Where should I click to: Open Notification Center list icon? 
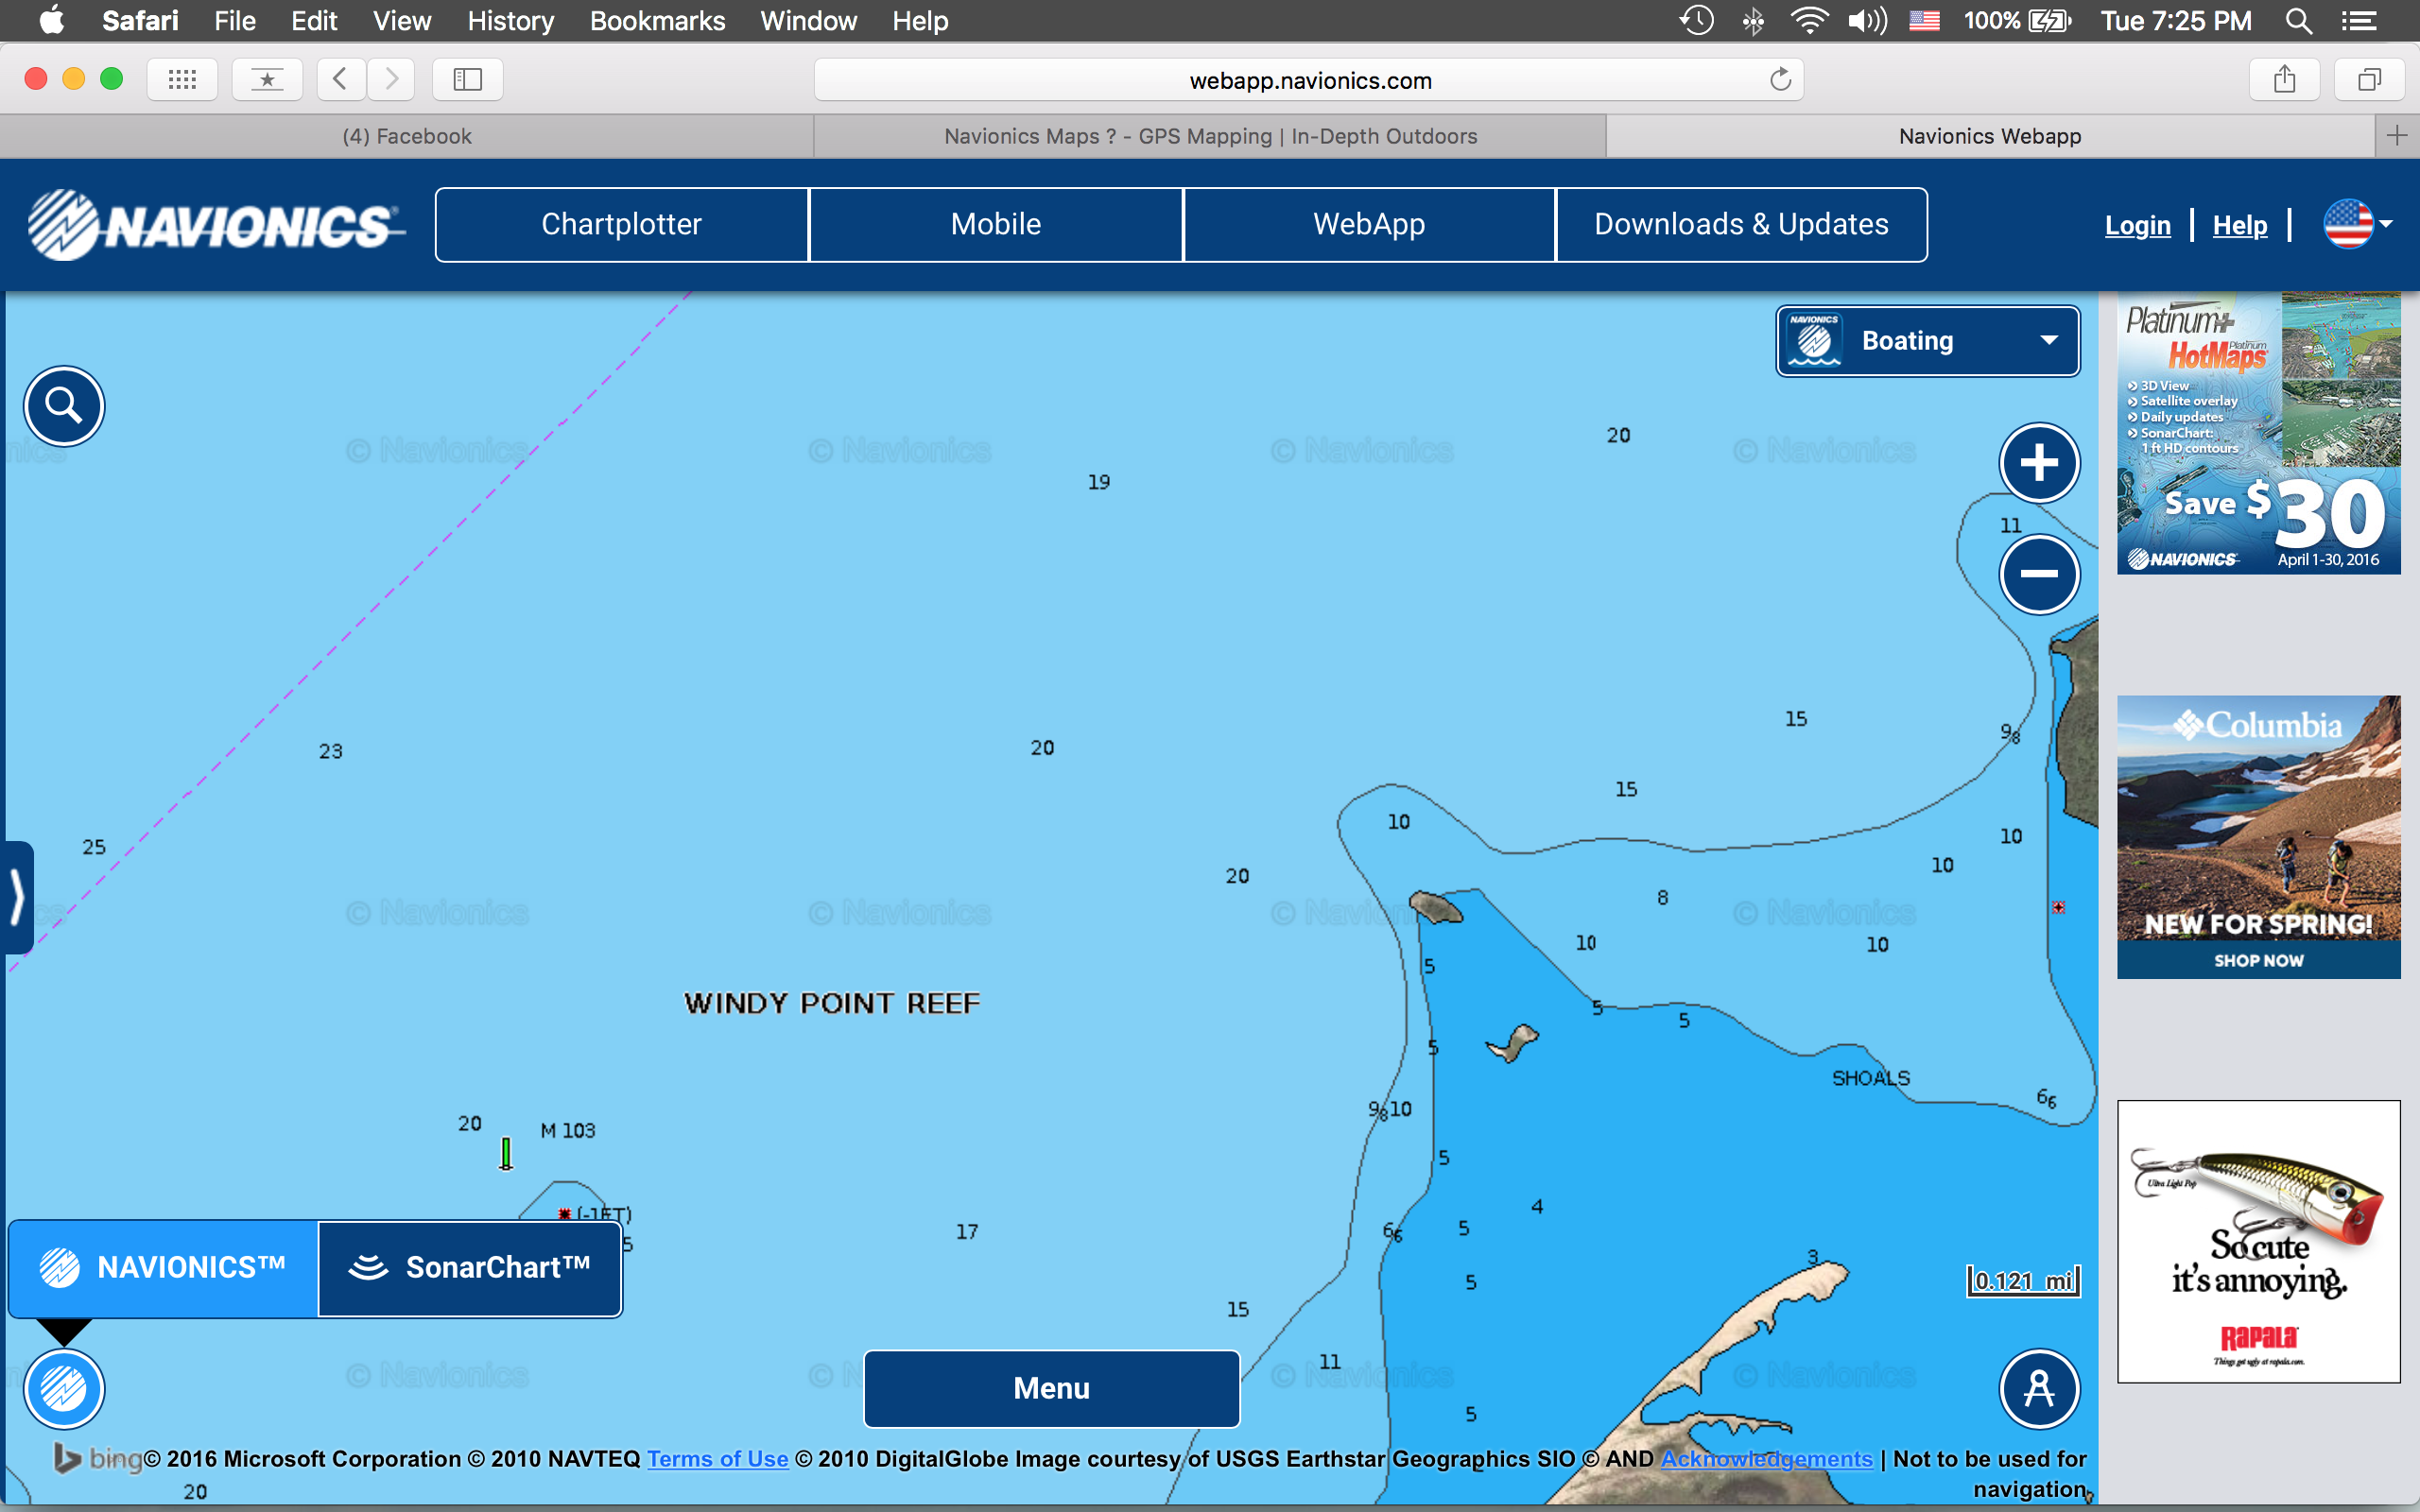pyautogui.click(x=2359, y=21)
